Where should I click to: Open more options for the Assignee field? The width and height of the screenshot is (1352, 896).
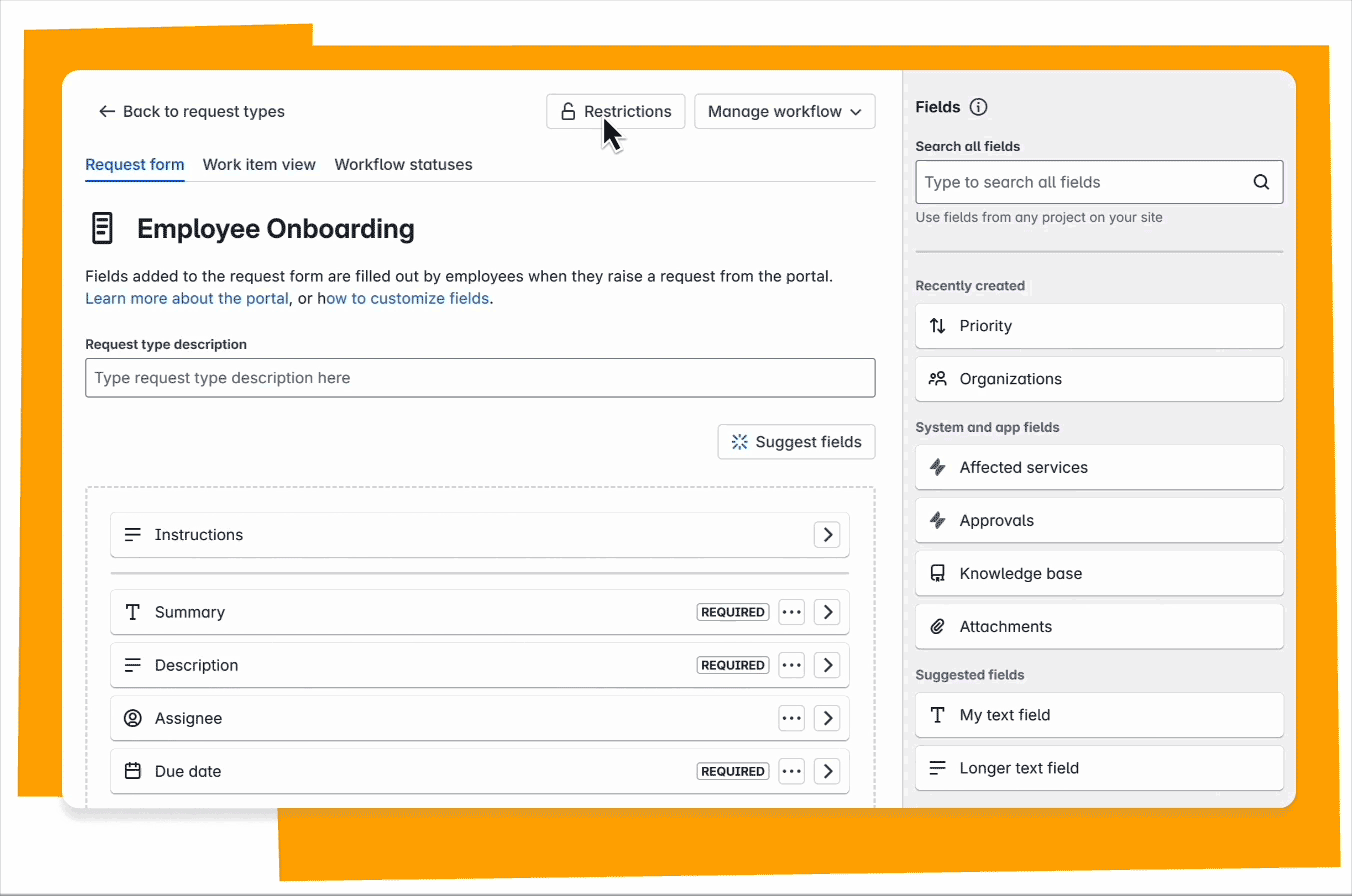point(792,718)
